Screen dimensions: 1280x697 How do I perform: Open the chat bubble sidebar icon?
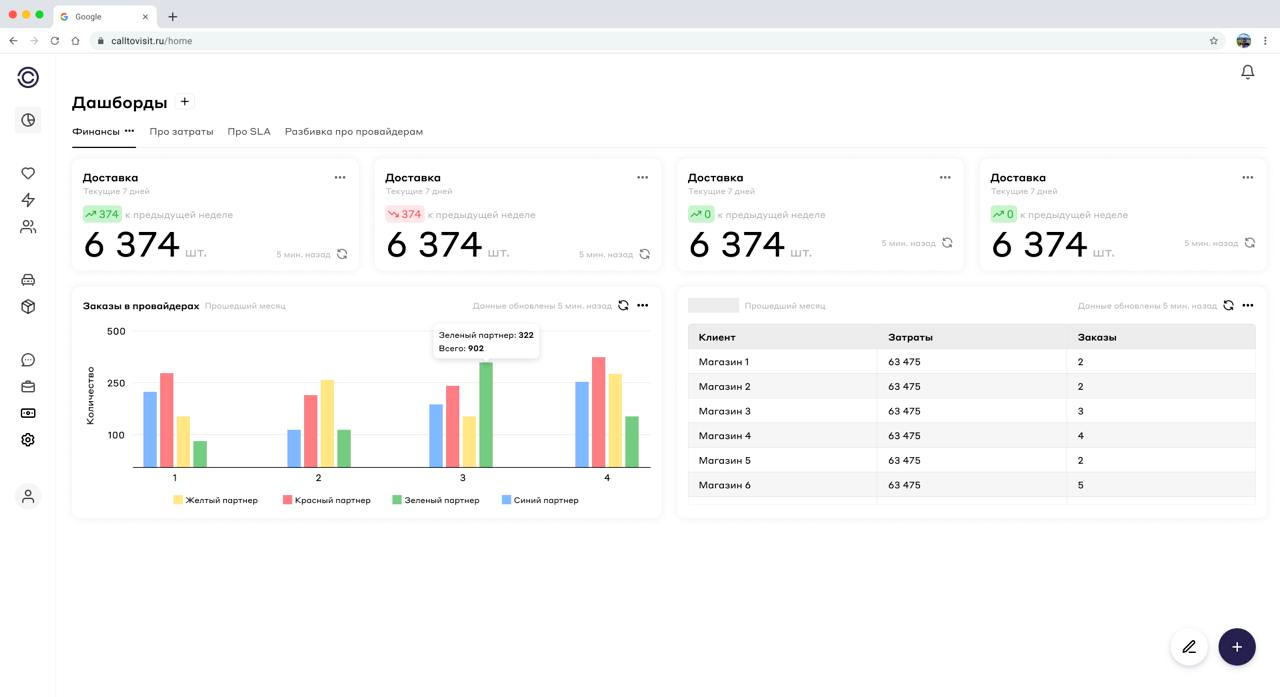(x=28, y=360)
